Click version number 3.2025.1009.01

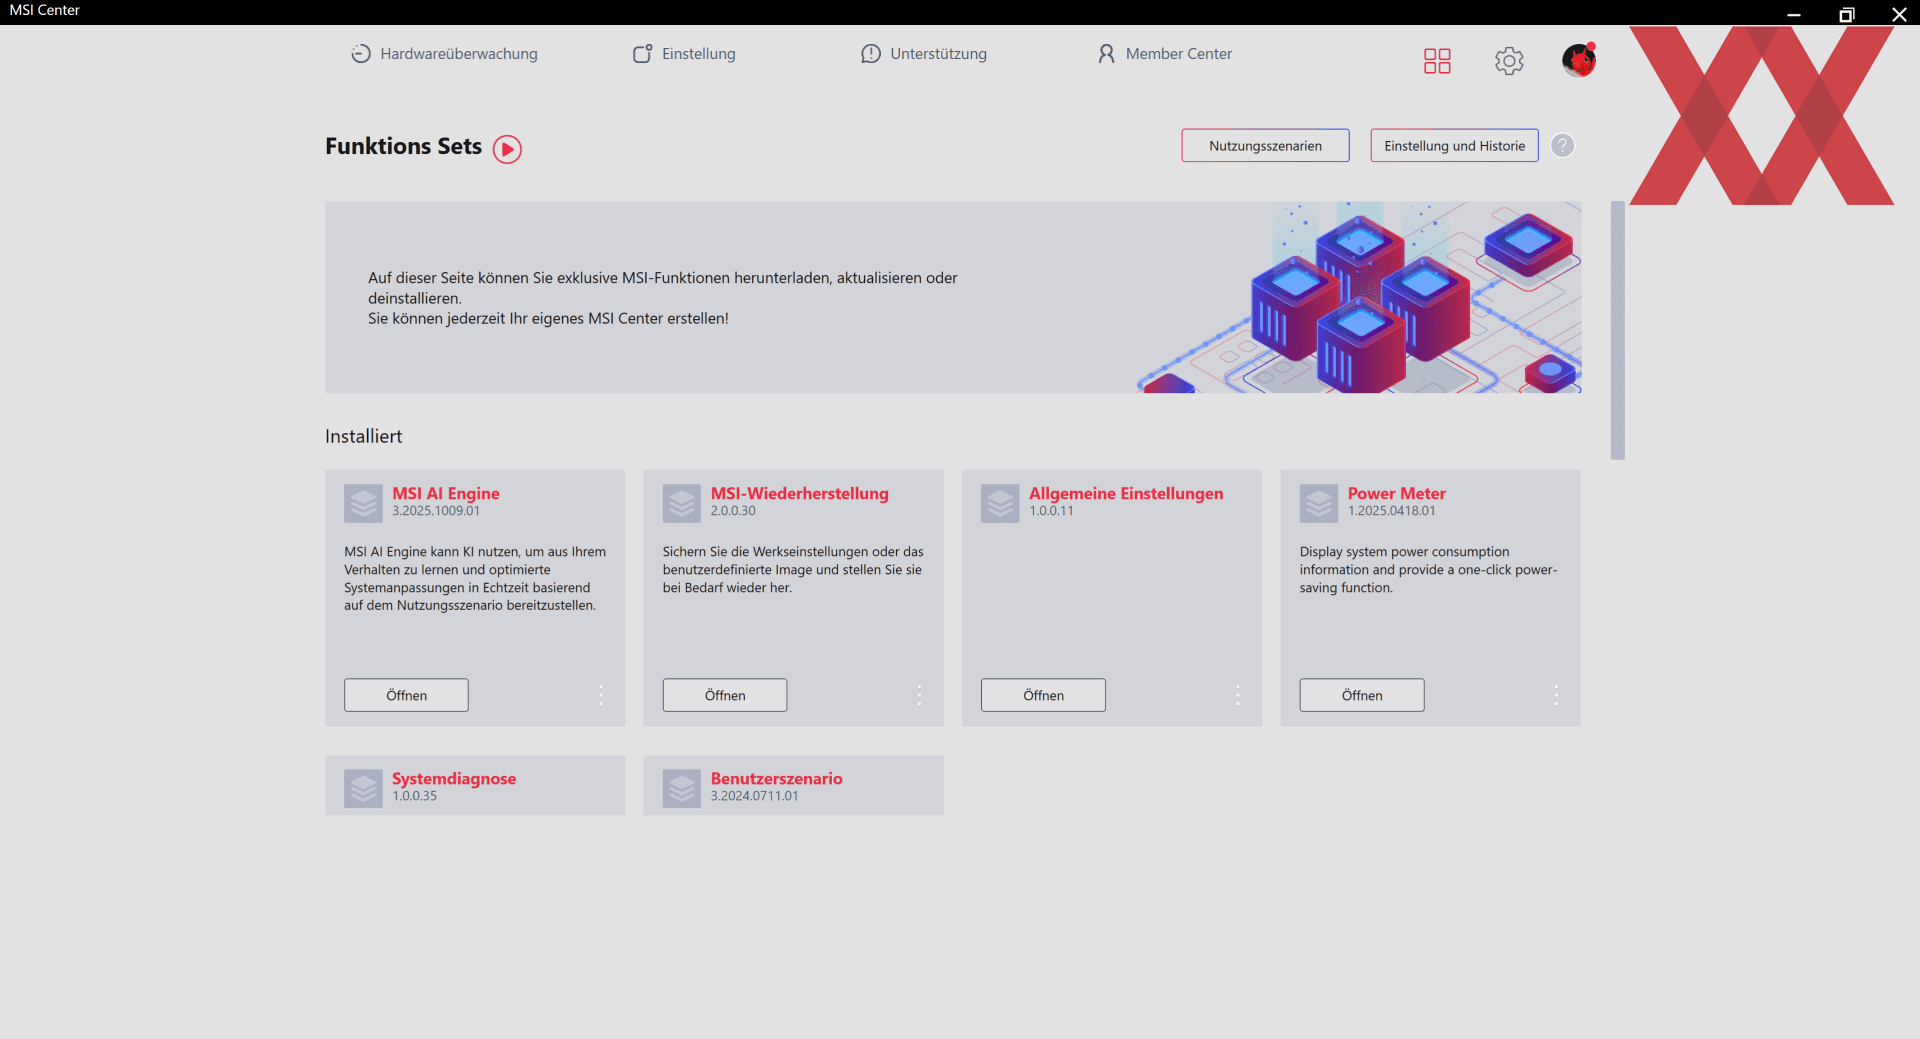(x=436, y=511)
